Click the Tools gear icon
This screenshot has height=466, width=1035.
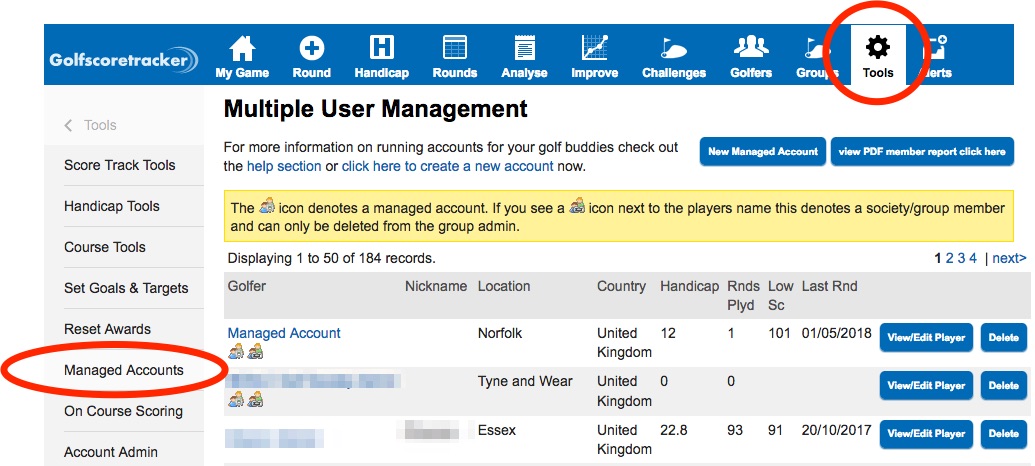tap(877, 48)
